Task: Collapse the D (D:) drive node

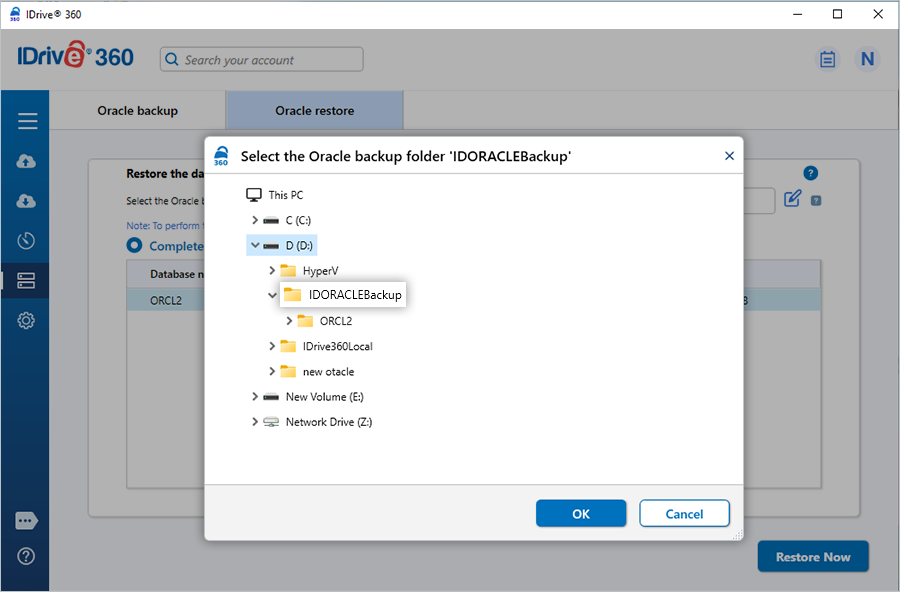Action: point(256,245)
